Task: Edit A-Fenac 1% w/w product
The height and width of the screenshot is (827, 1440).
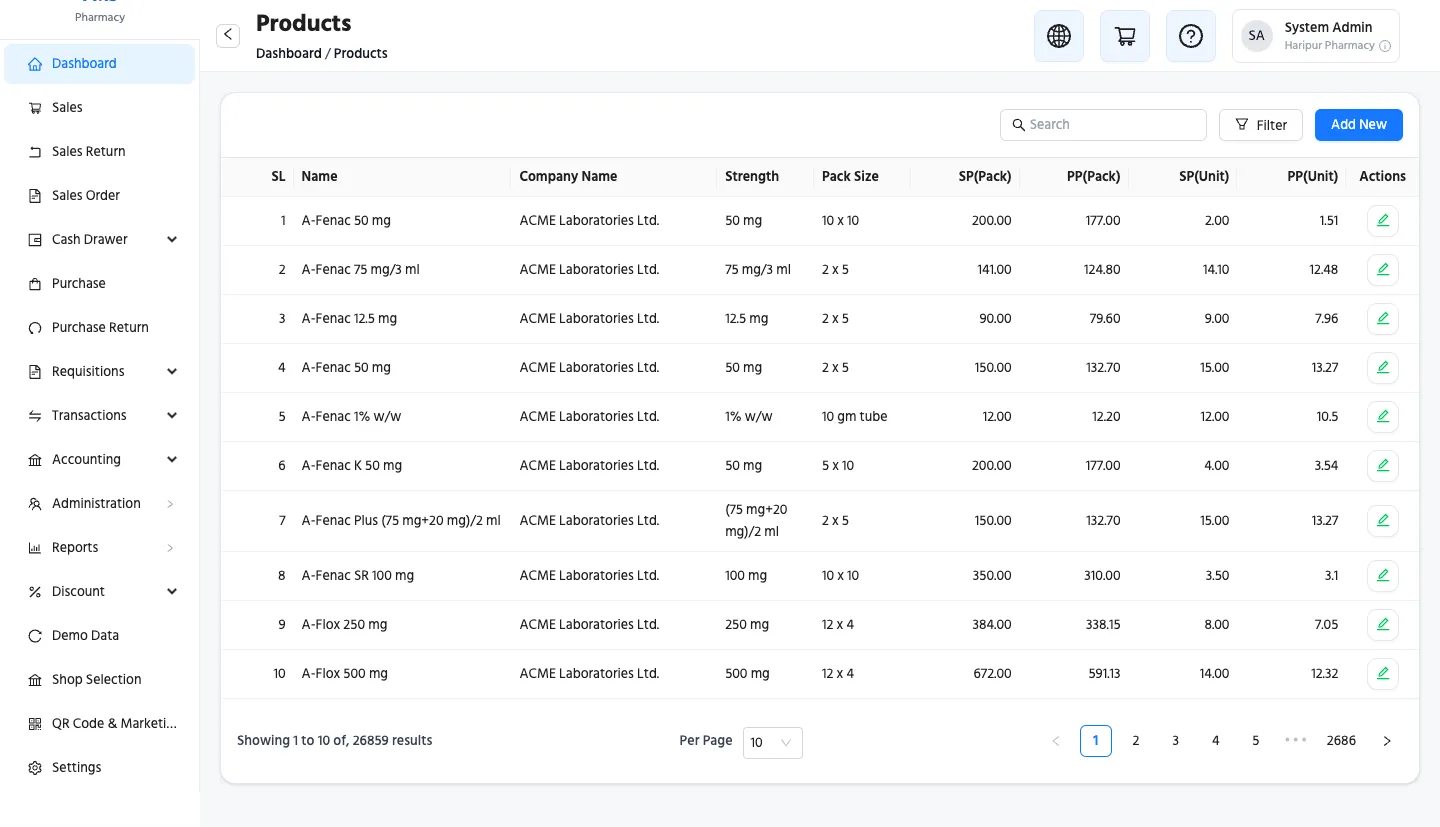Action: coord(1383,417)
